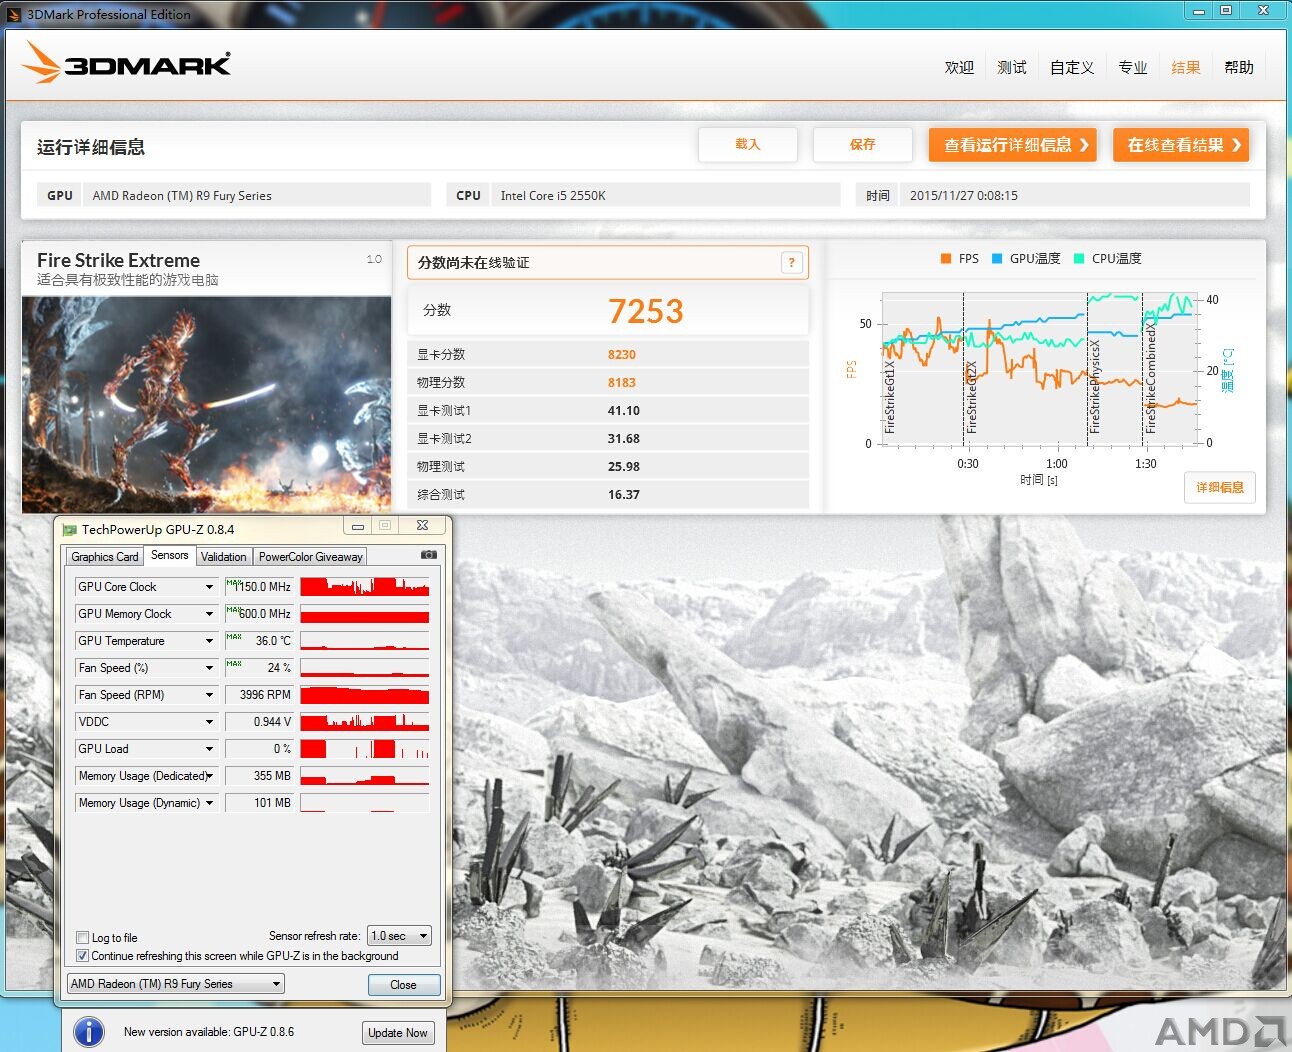Toggle the Log to file checkbox
The image size is (1292, 1052).
pyautogui.click(x=83, y=938)
